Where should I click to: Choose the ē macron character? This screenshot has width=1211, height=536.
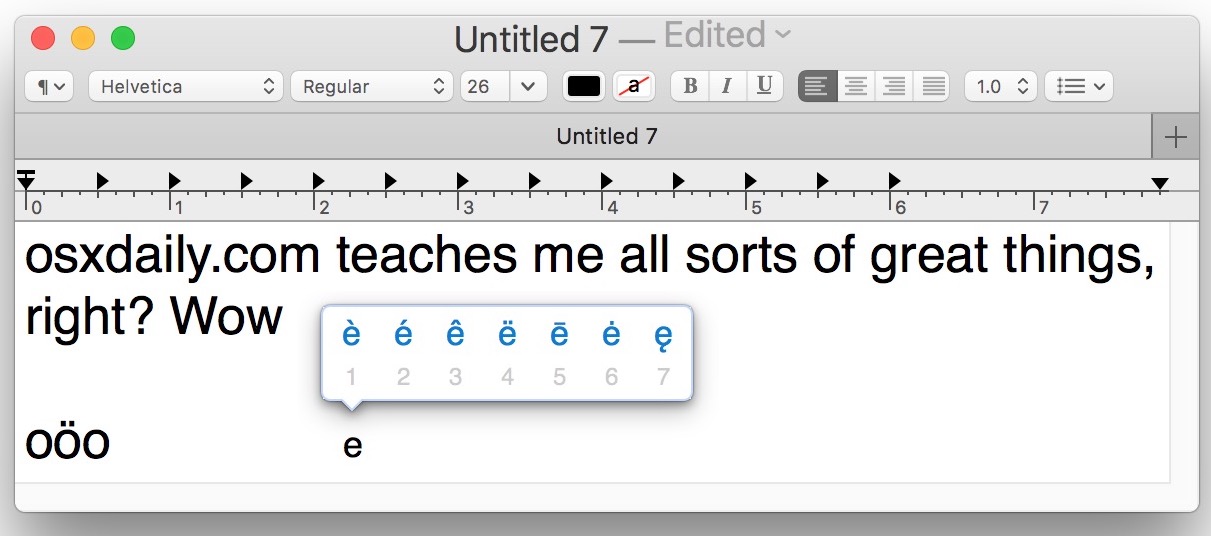(559, 336)
